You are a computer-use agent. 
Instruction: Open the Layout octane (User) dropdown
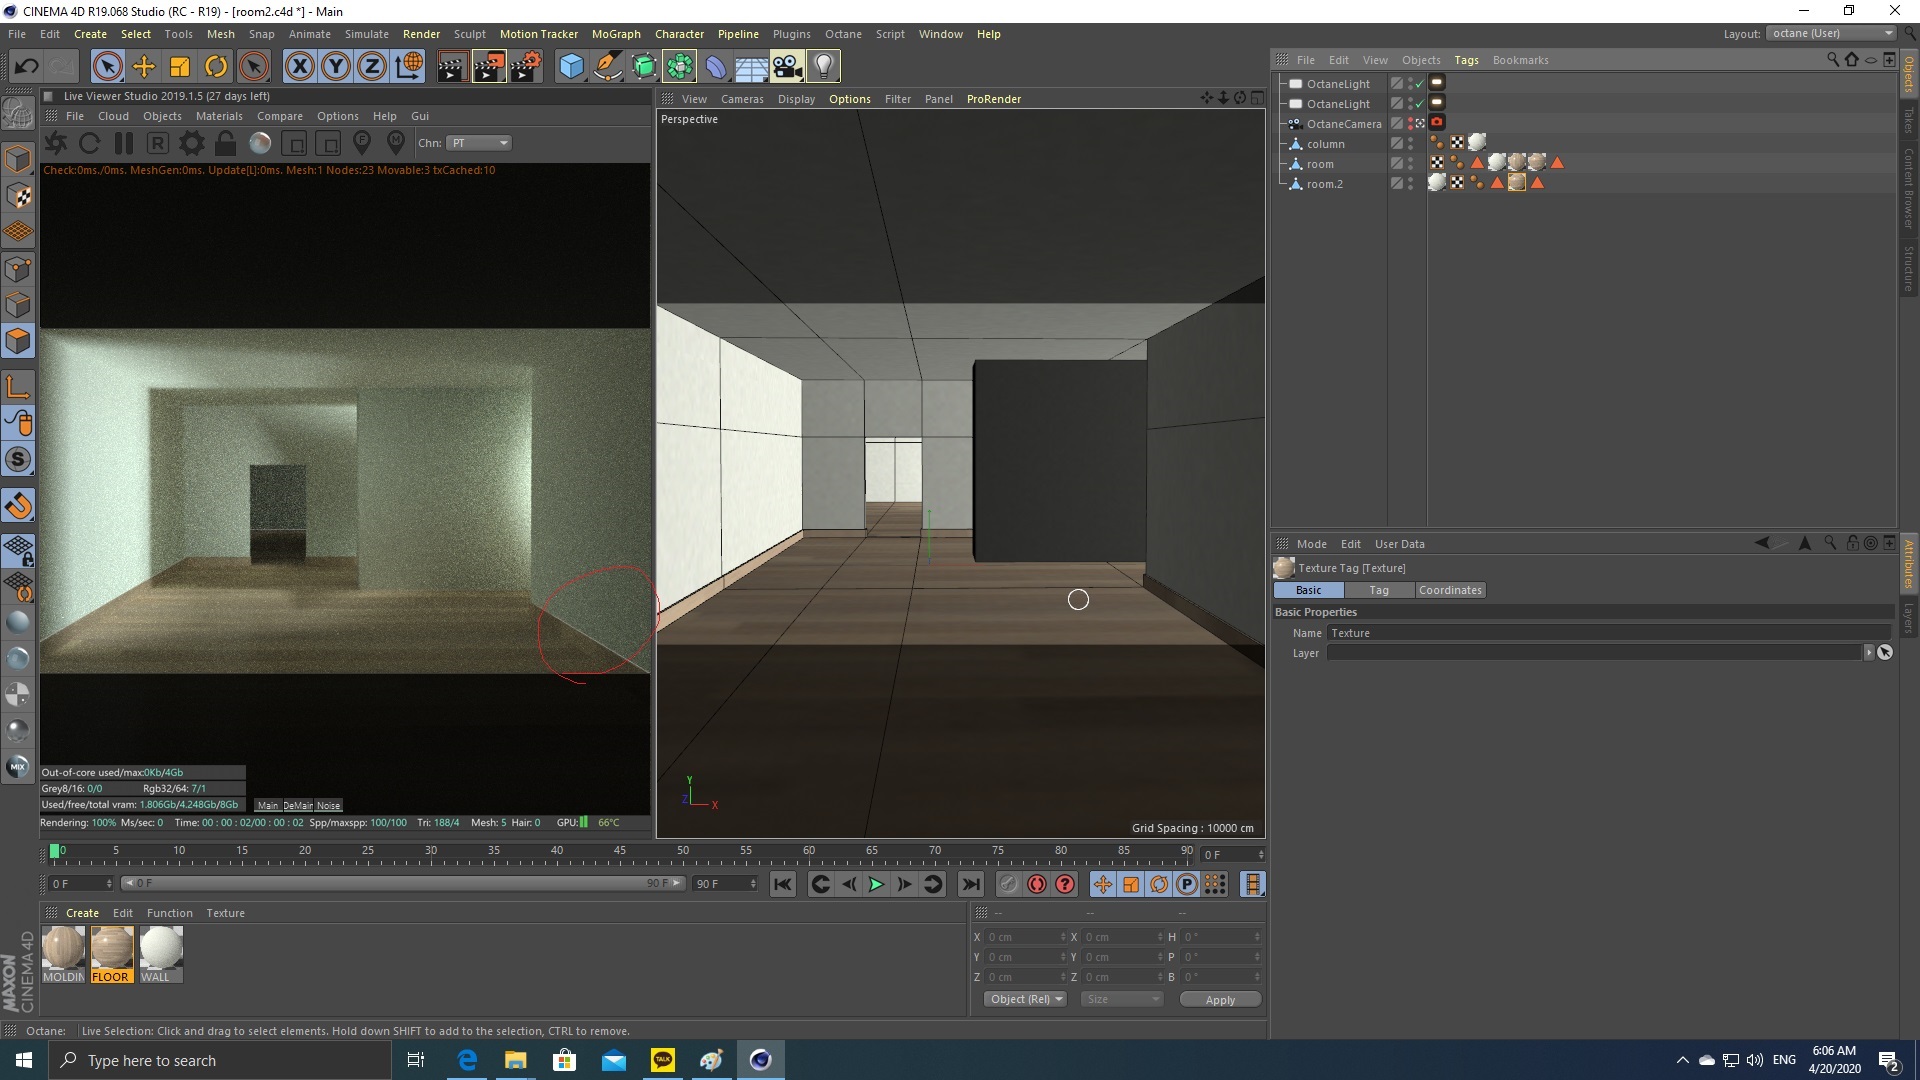(1832, 33)
